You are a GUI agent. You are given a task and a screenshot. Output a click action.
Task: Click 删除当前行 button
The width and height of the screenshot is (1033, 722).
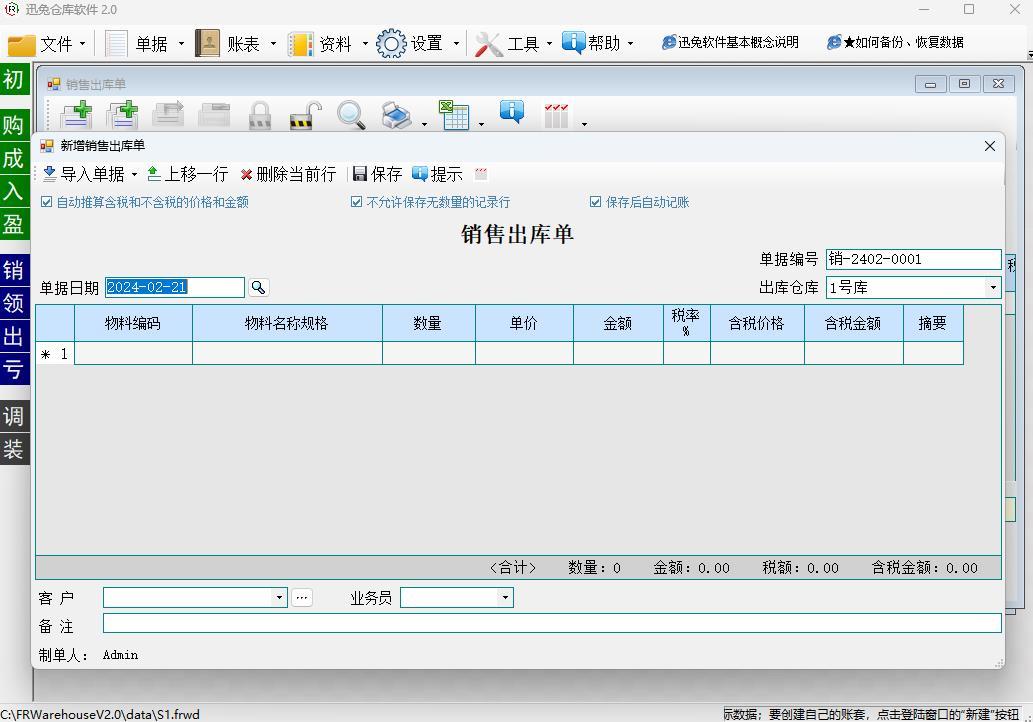pos(288,174)
